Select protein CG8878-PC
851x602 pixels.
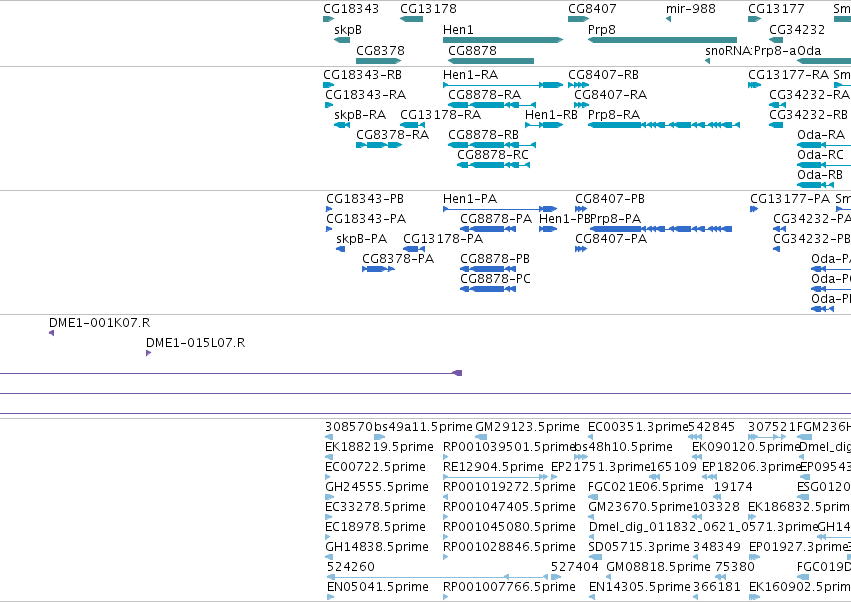pos(488,289)
